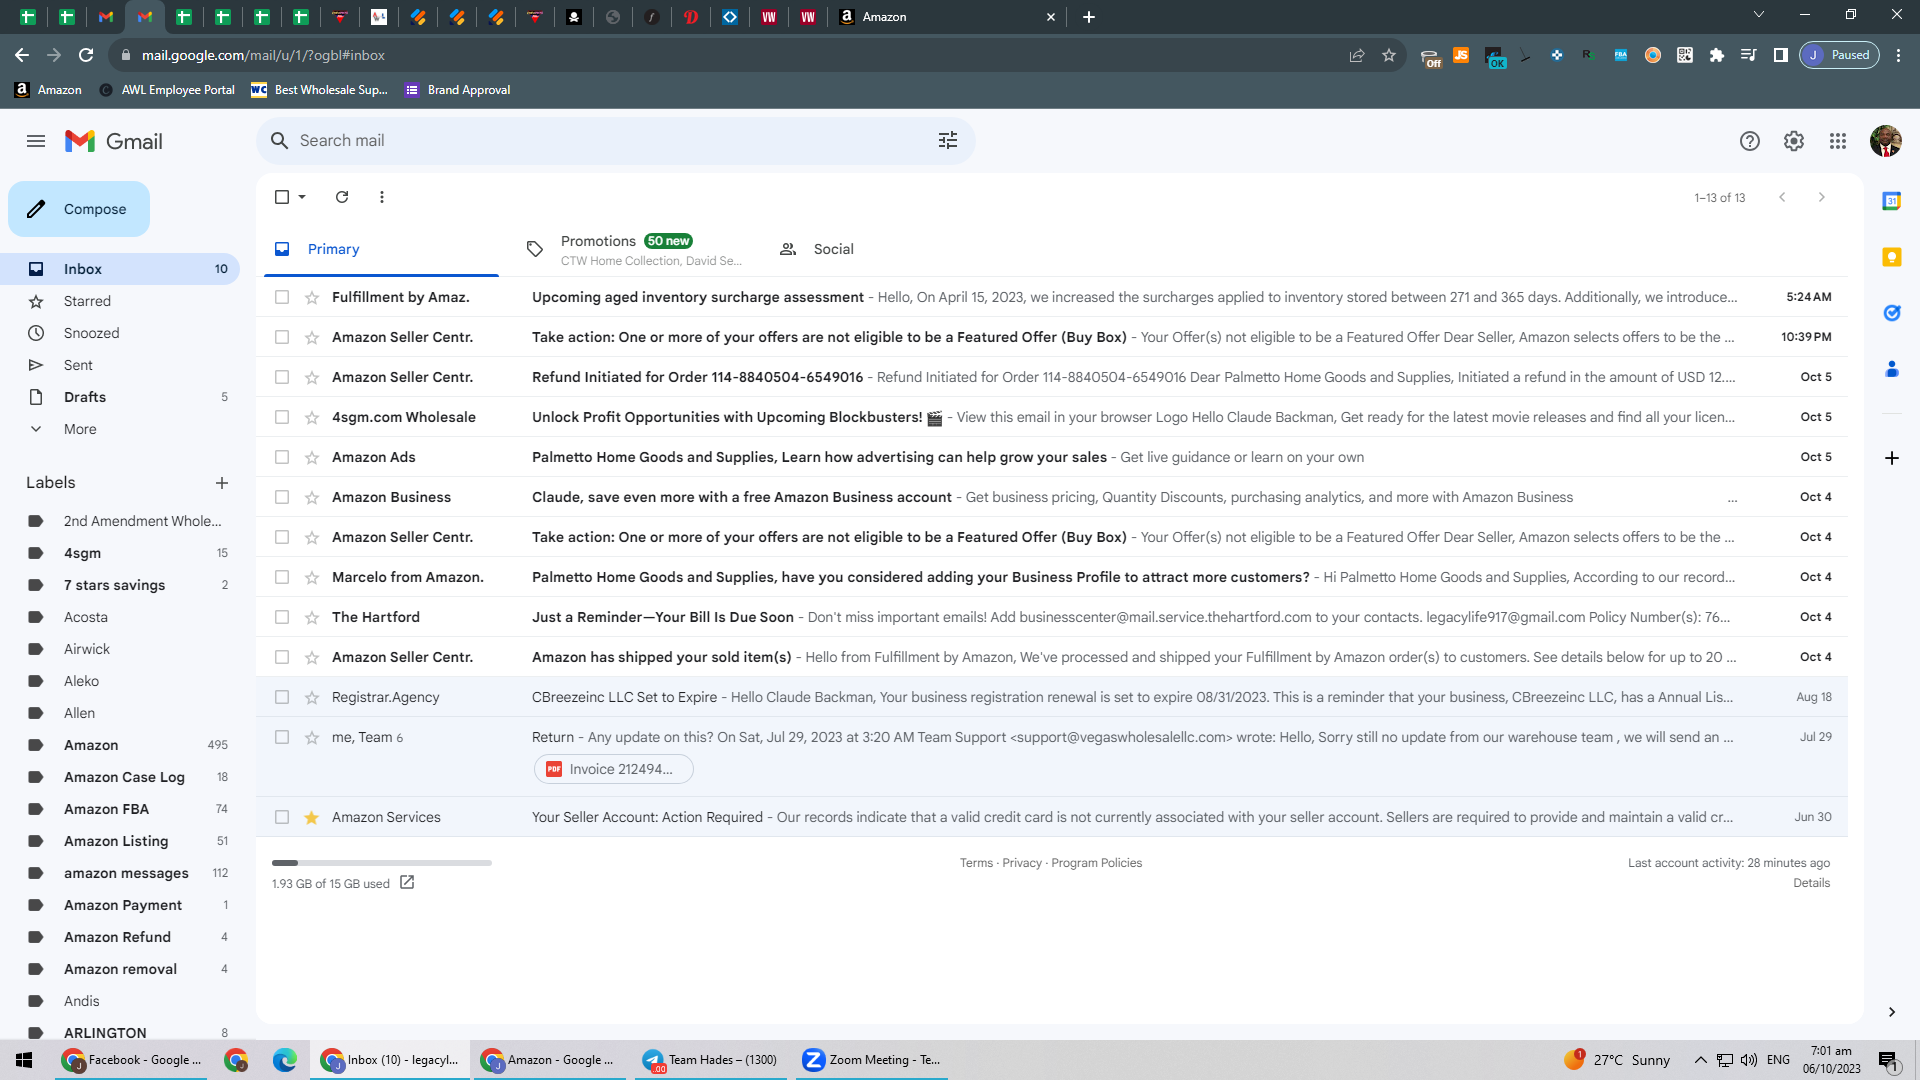Open the Terms link in the footer
This screenshot has height=1080, width=1920.
[x=976, y=863]
